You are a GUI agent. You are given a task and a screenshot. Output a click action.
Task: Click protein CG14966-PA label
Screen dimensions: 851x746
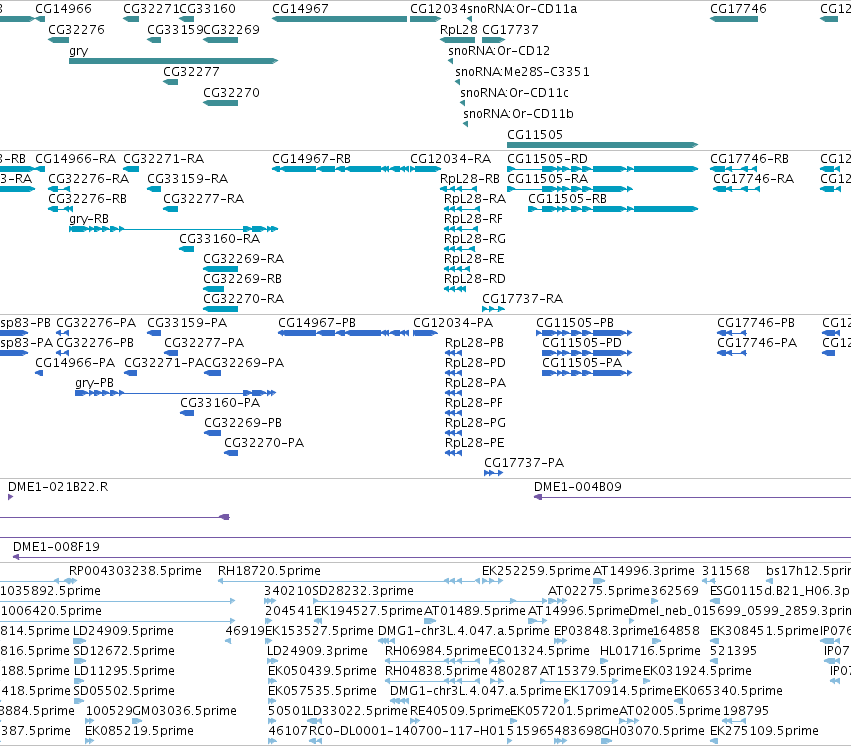click(x=75, y=364)
